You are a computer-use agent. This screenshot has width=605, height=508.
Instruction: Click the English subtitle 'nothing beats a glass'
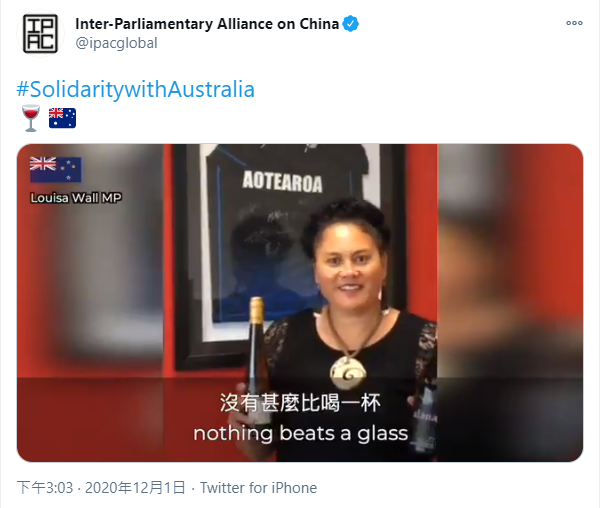point(301,433)
